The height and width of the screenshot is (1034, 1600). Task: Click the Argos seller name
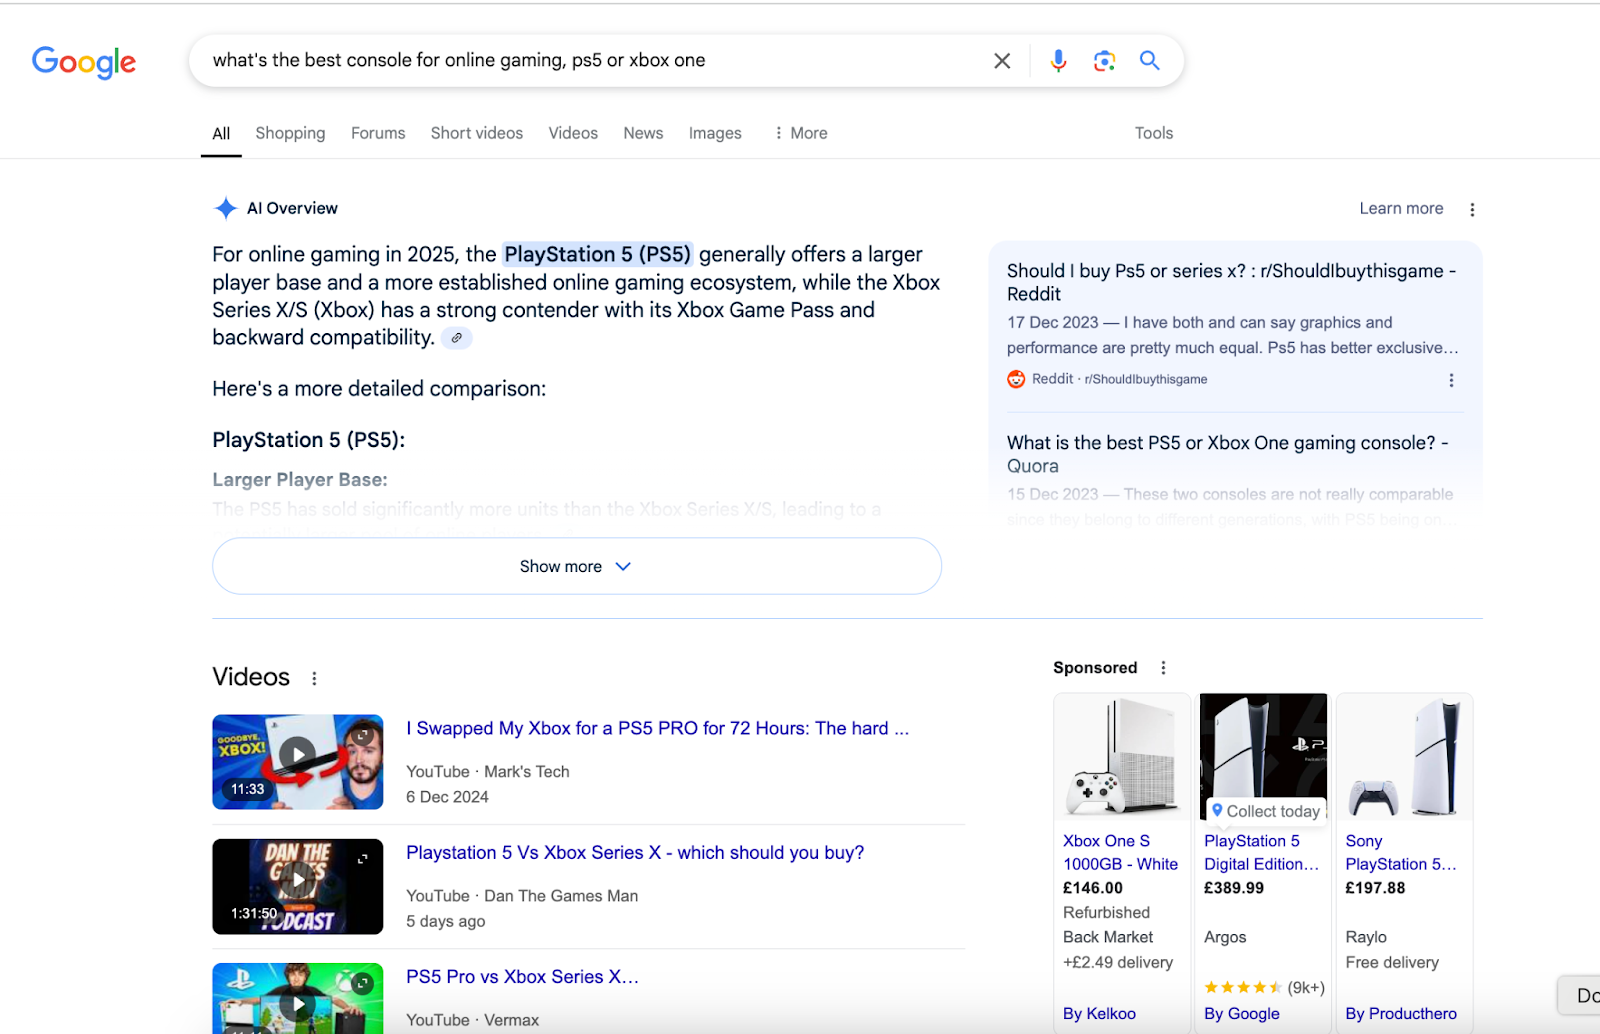[1225, 937]
